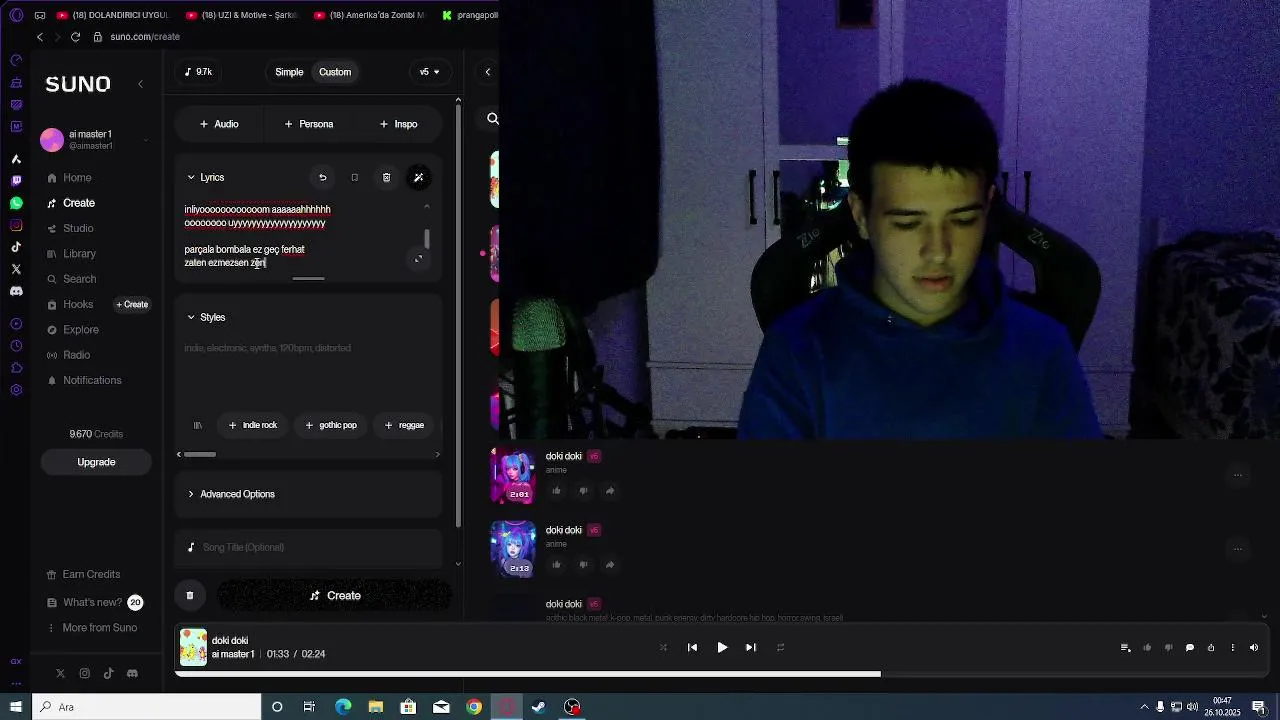Viewport: 1280px width, 720px height.
Task: Click the bookmark icon in the Lyrics header
Action: coord(354,177)
